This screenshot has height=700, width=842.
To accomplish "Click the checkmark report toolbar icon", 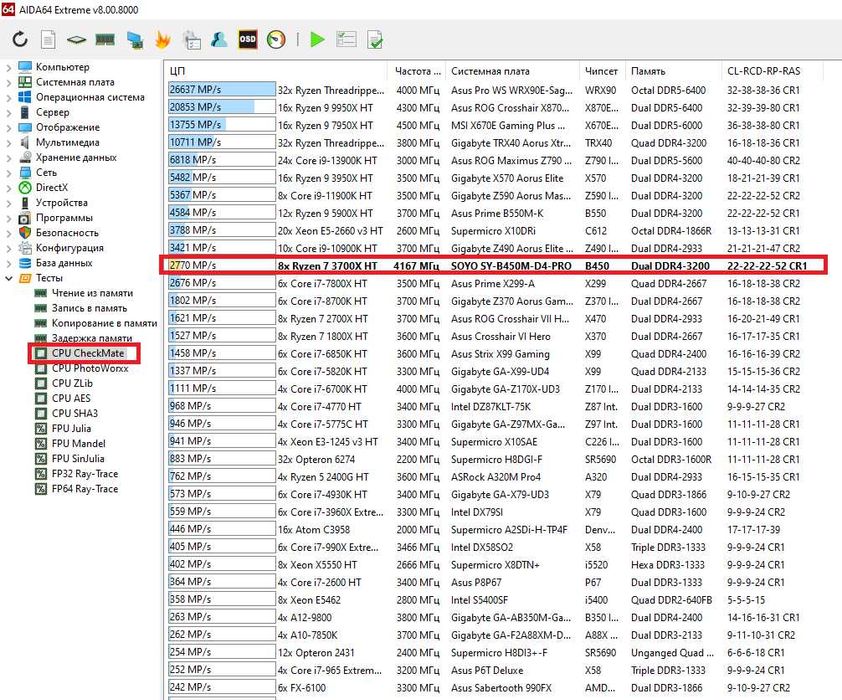I will 375,40.
